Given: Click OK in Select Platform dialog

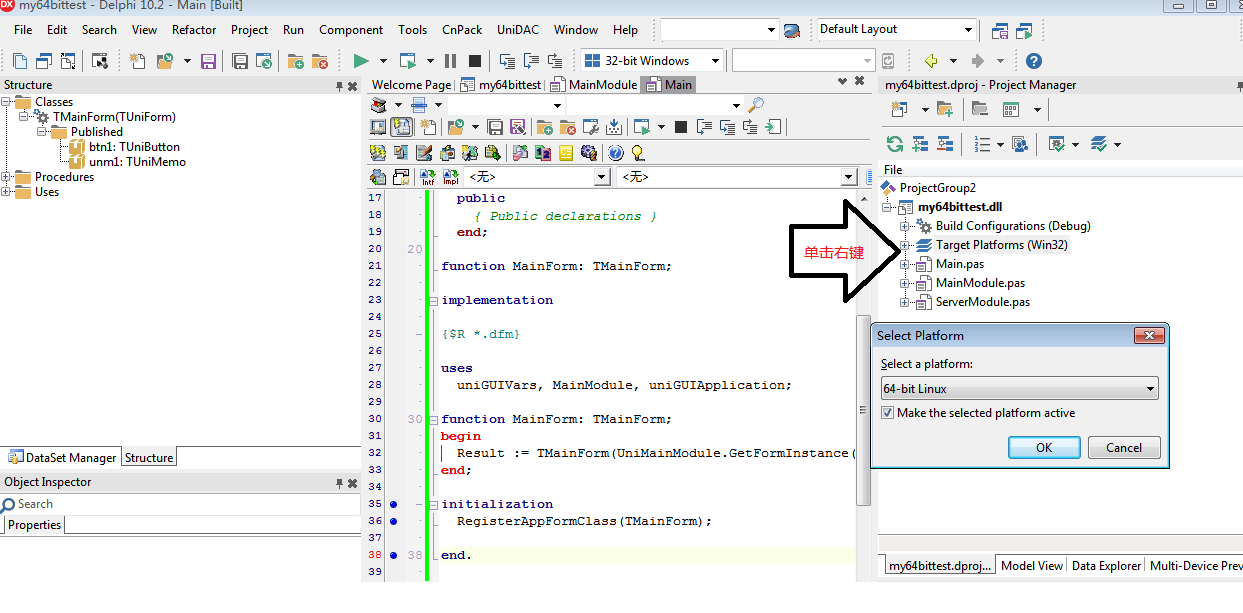Looking at the screenshot, I should (1044, 447).
